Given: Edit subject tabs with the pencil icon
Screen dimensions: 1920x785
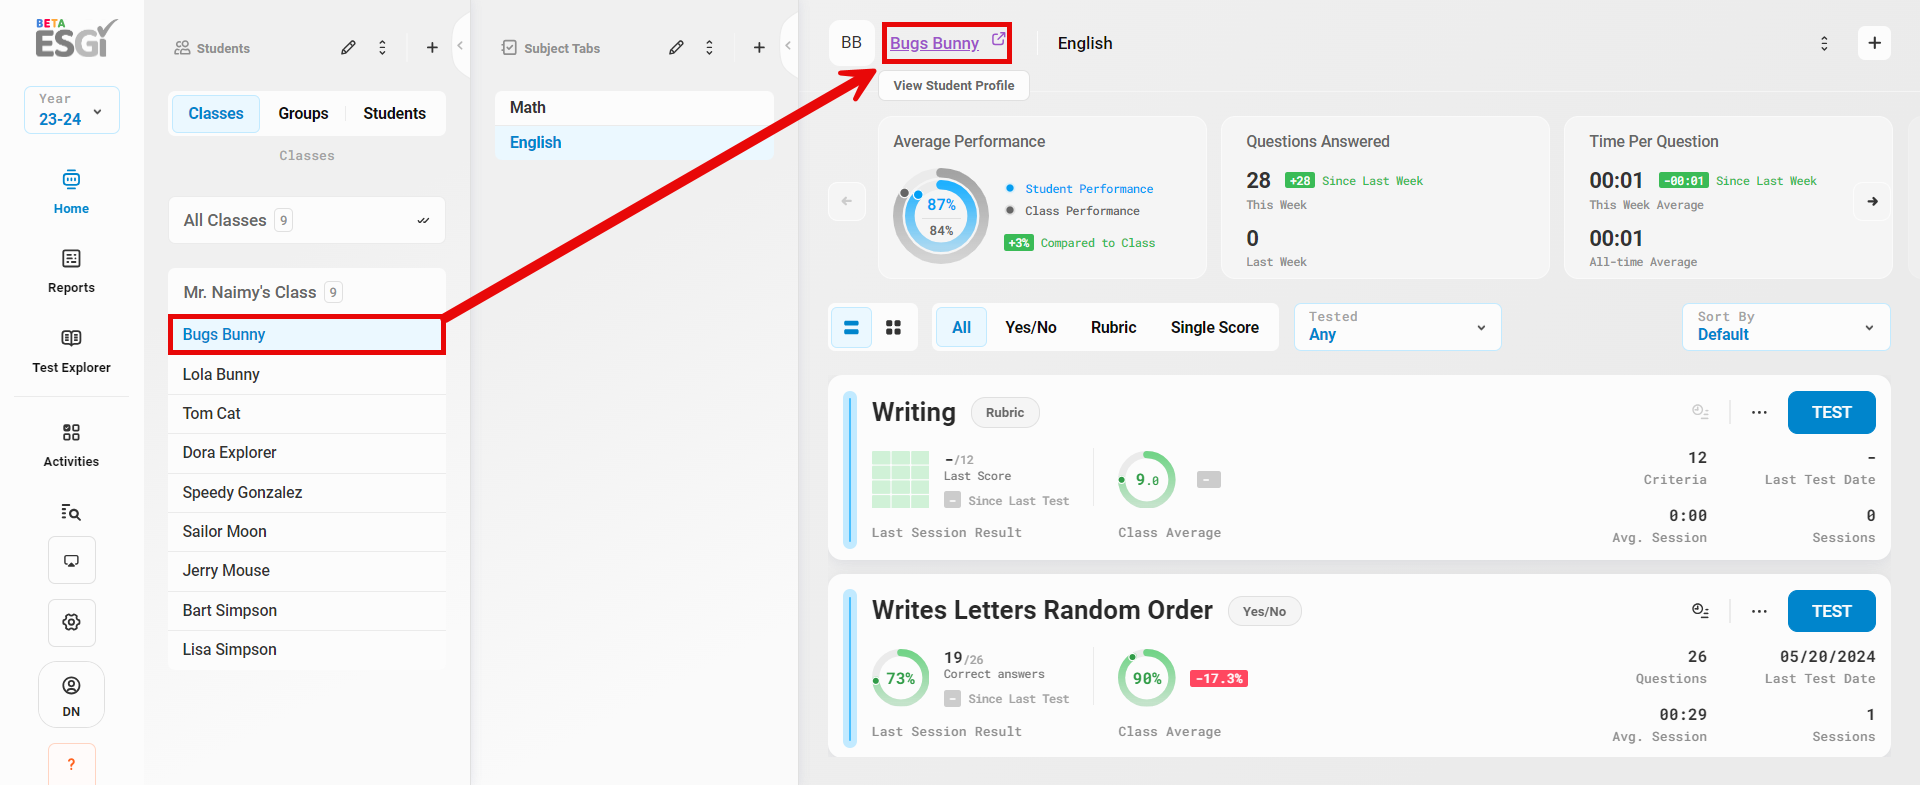Looking at the screenshot, I should click(x=676, y=47).
